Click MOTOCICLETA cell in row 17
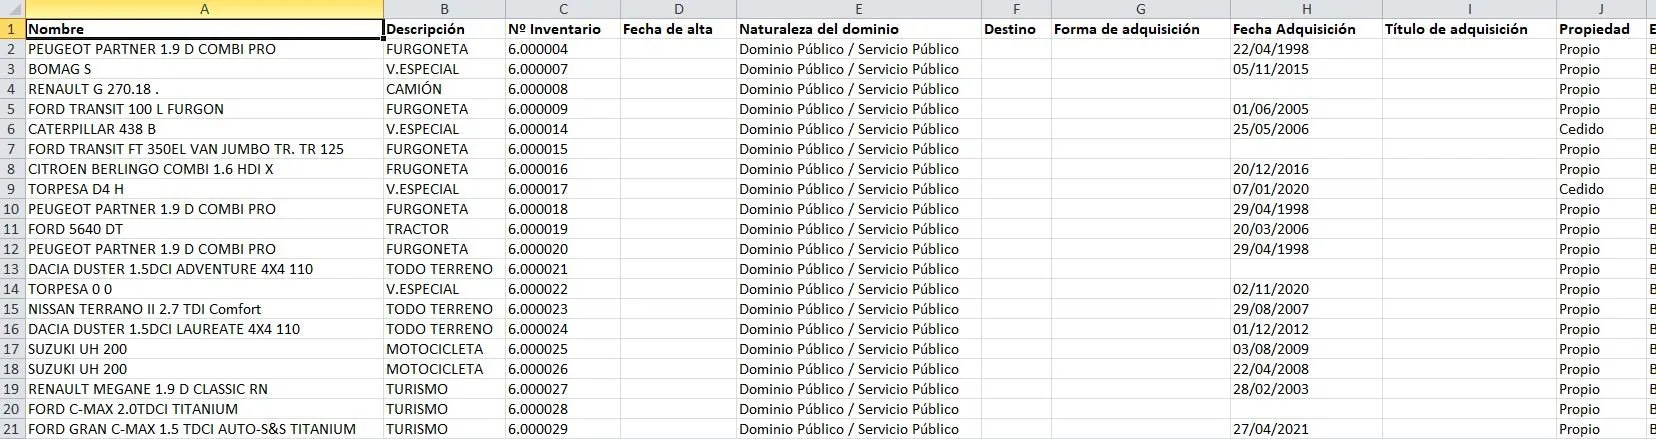This screenshot has height=439, width=1656. pyautogui.click(x=444, y=349)
